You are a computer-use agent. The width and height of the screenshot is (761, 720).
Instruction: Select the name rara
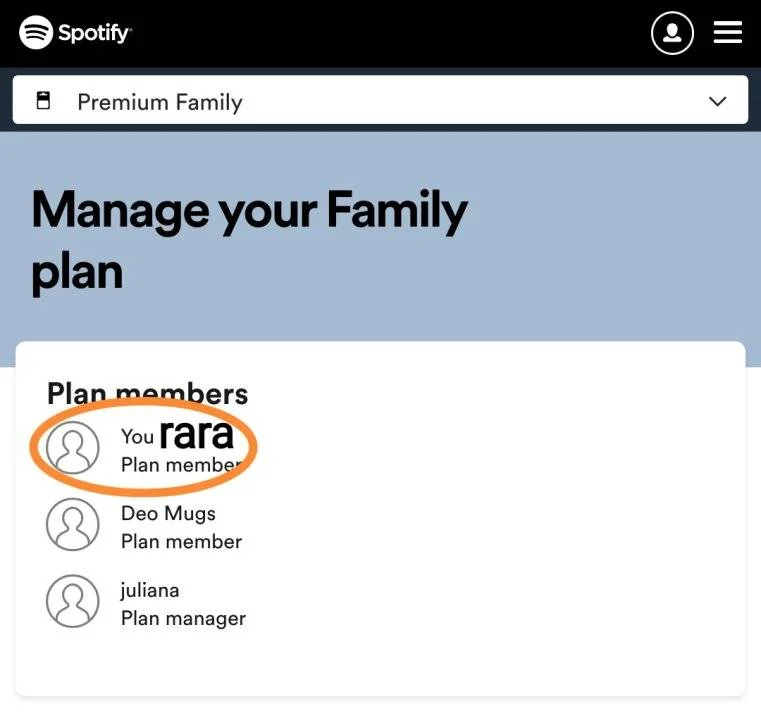pyautogui.click(x=197, y=435)
